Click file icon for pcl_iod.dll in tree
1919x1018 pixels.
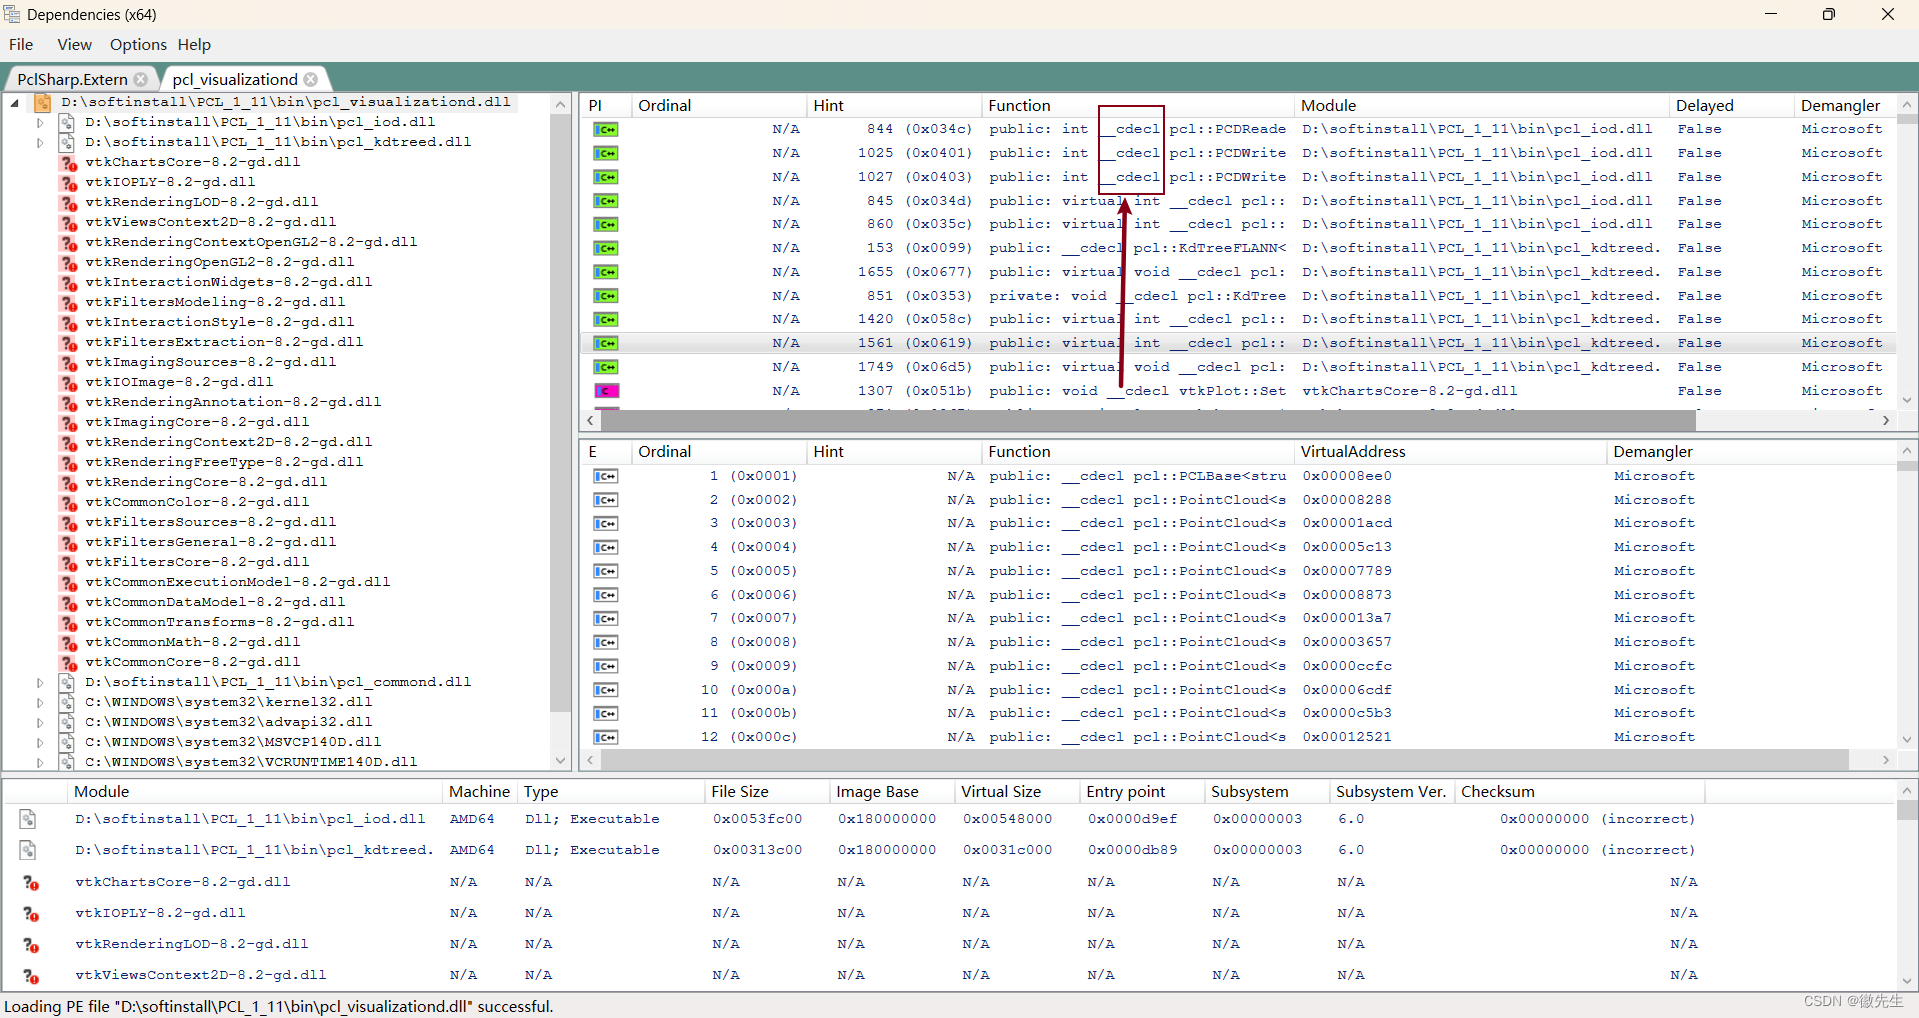point(67,122)
